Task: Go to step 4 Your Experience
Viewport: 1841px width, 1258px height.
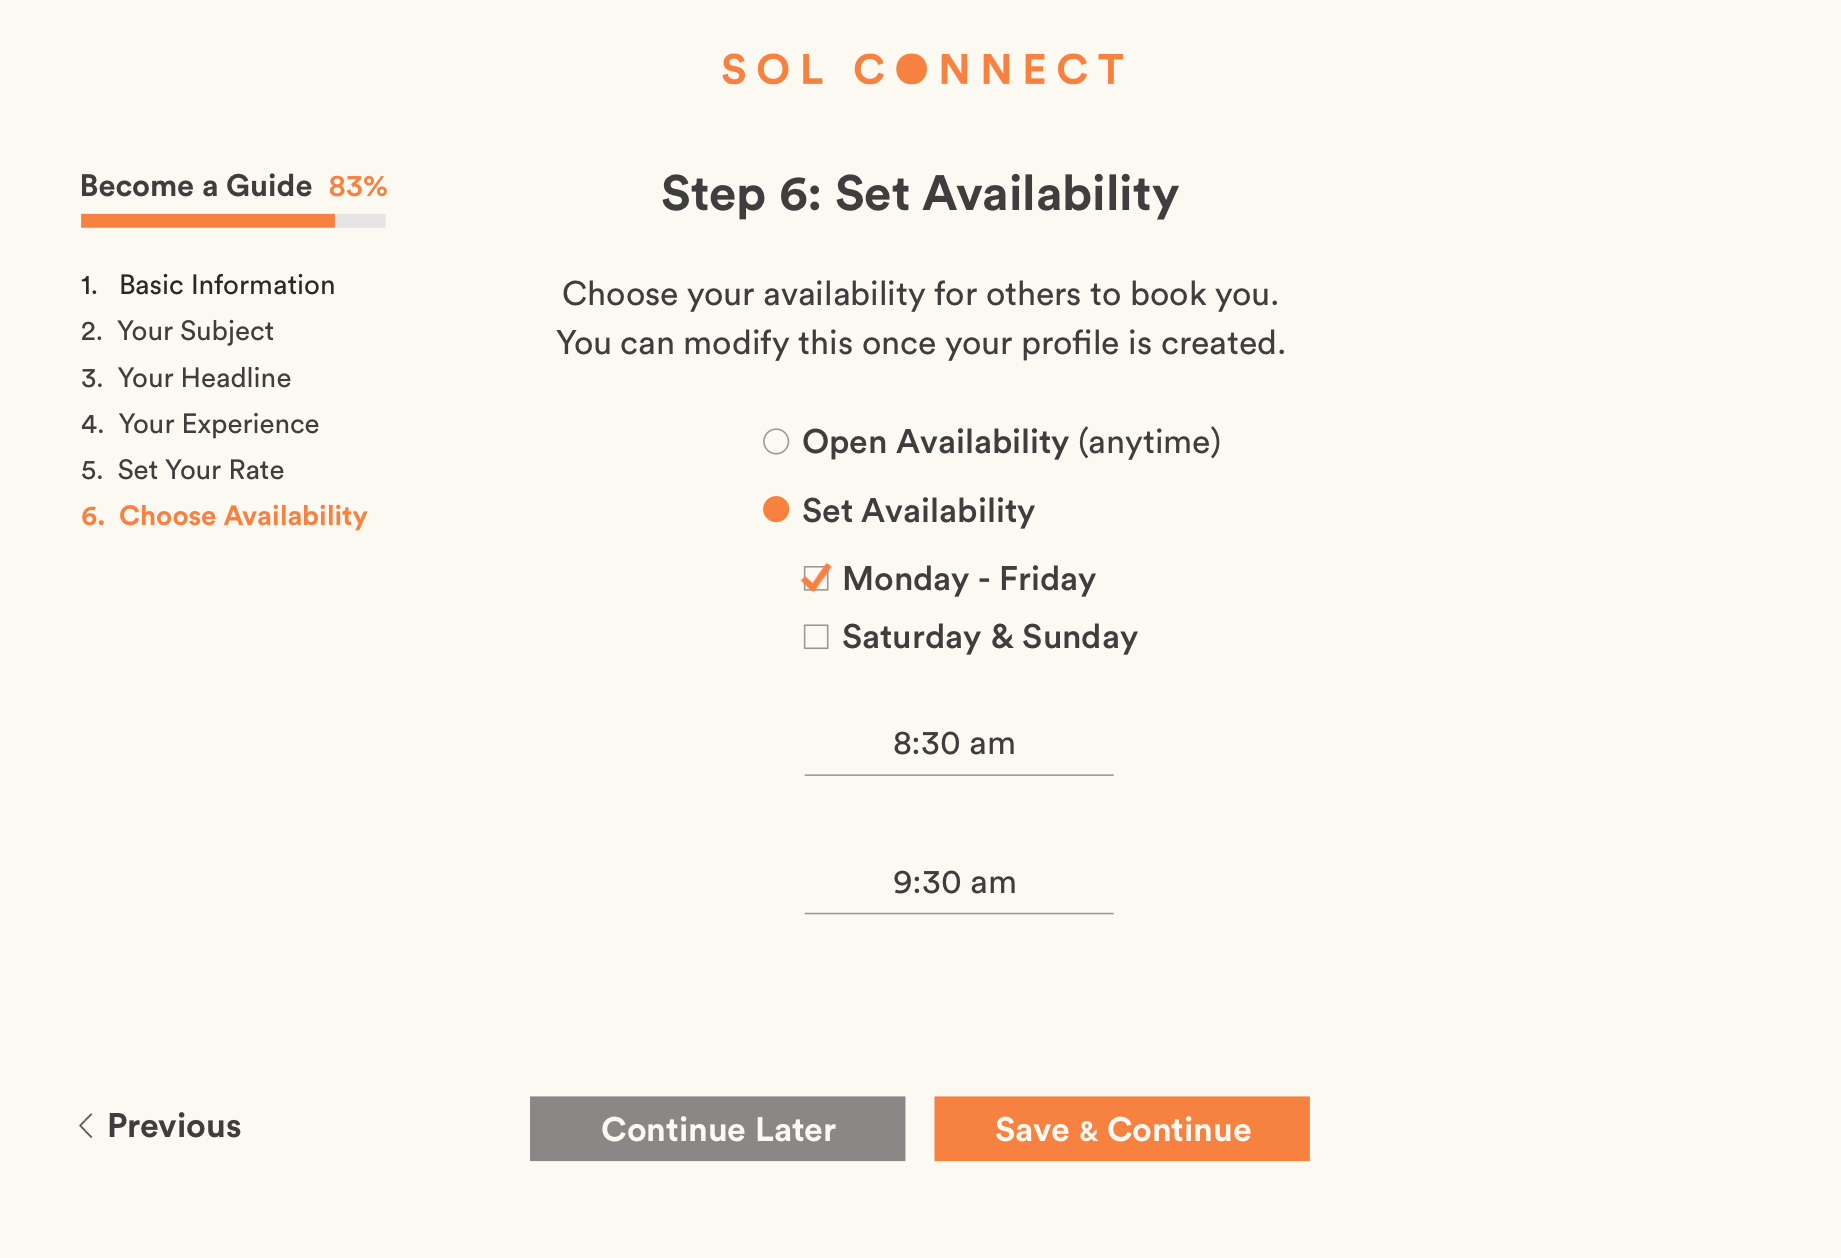Action: tap(218, 424)
